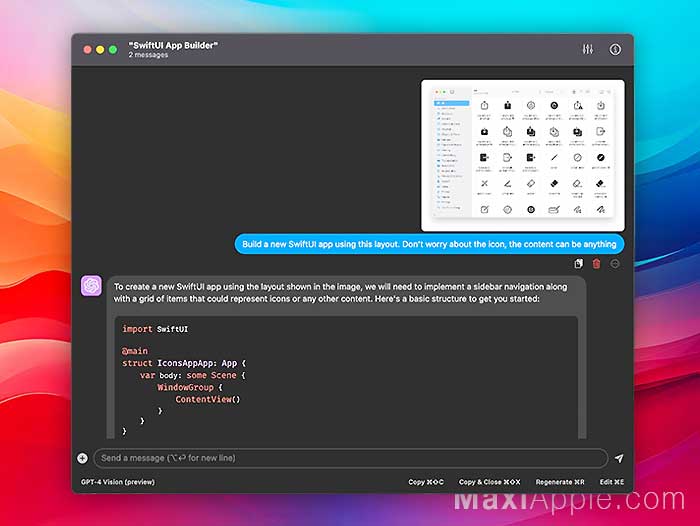Click the "@main" code line
700x526 pixels.
click(134, 351)
